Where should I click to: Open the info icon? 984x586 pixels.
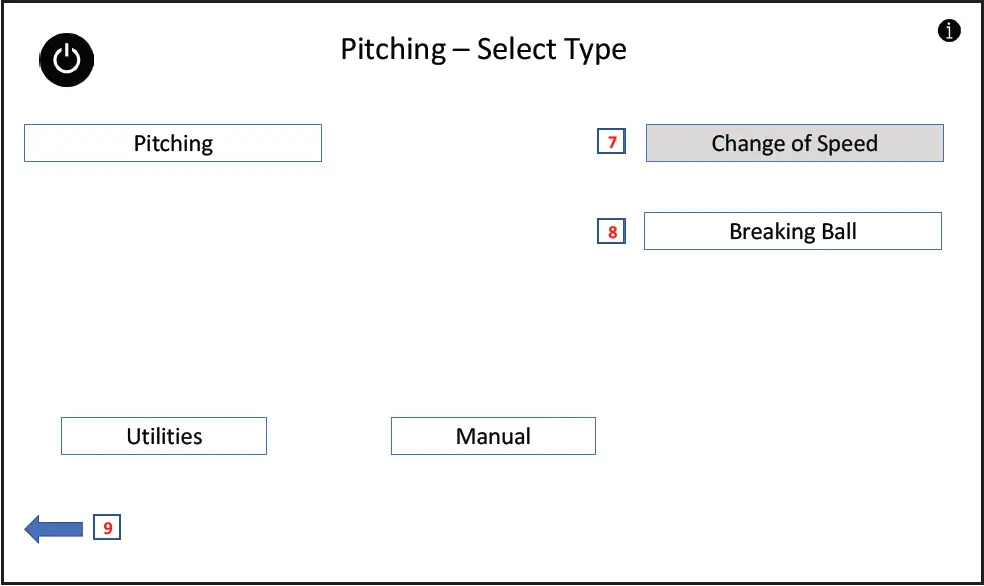[949, 31]
